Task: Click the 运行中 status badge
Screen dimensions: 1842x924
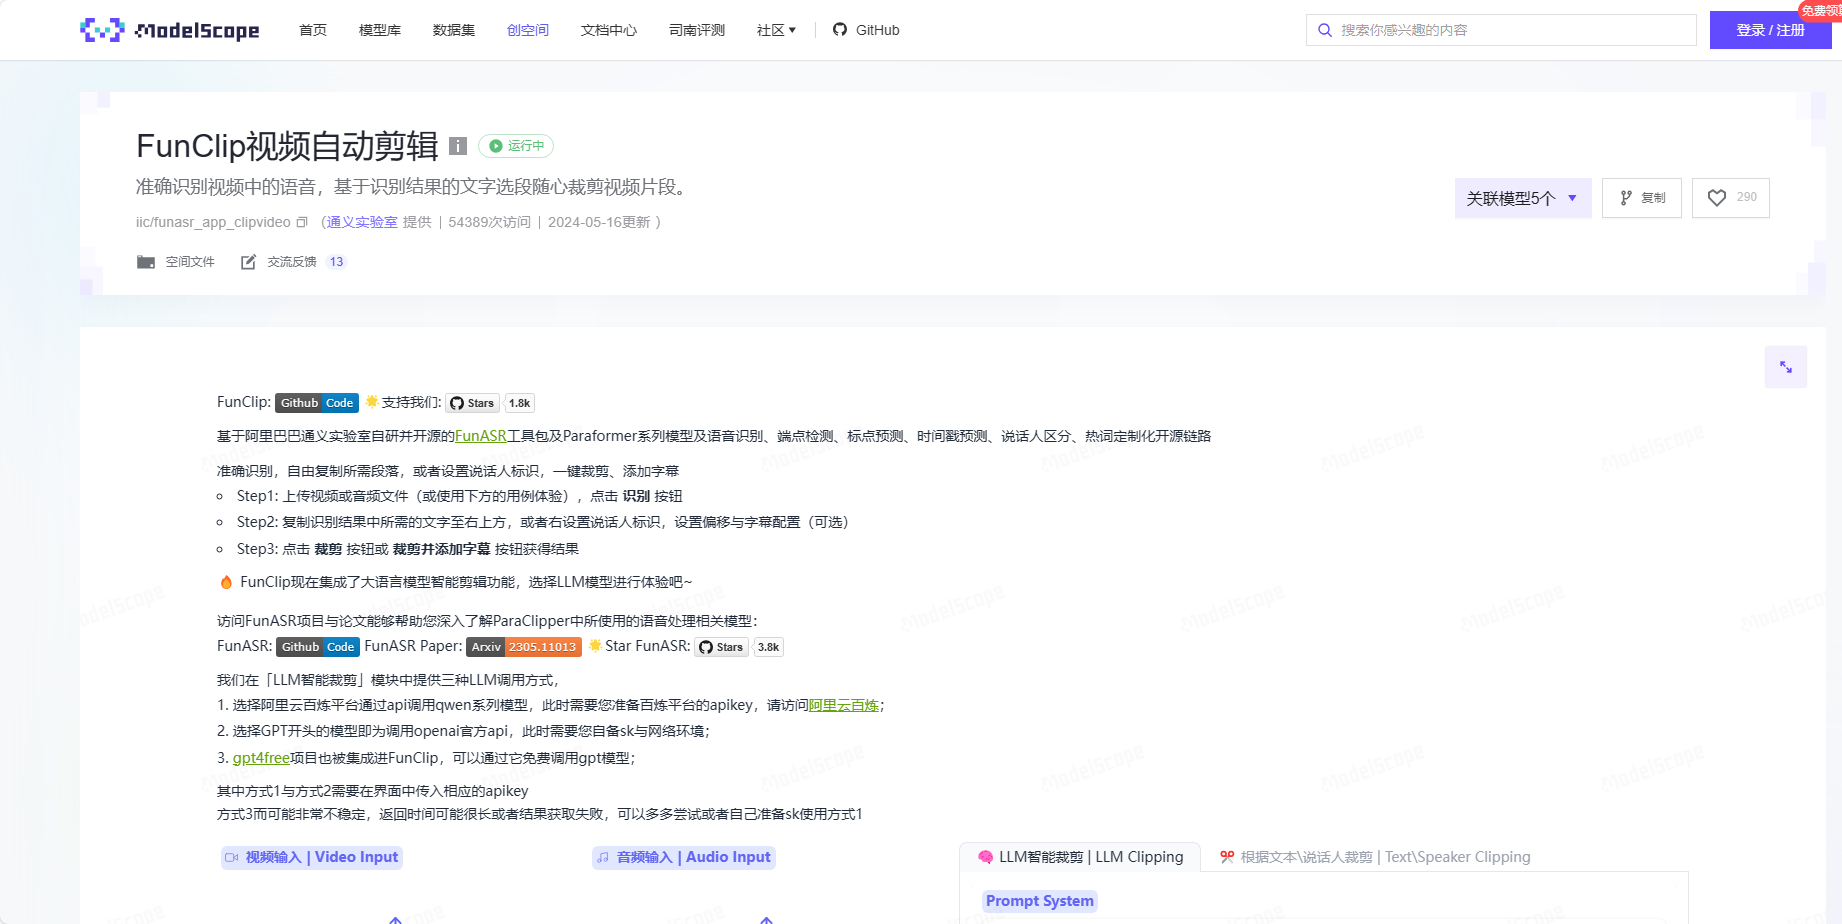Action: click(516, 146)
